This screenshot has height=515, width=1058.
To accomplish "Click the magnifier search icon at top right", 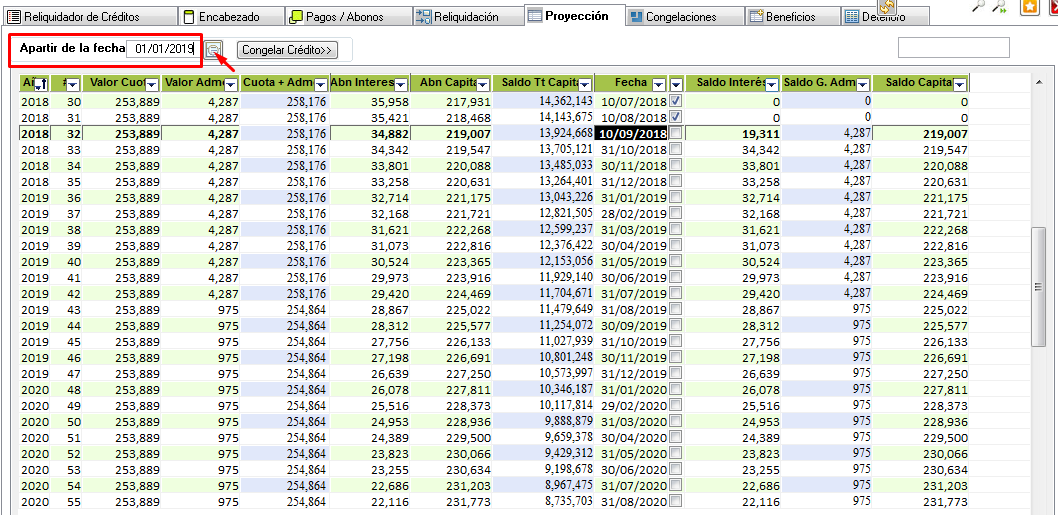I will 979,6.
